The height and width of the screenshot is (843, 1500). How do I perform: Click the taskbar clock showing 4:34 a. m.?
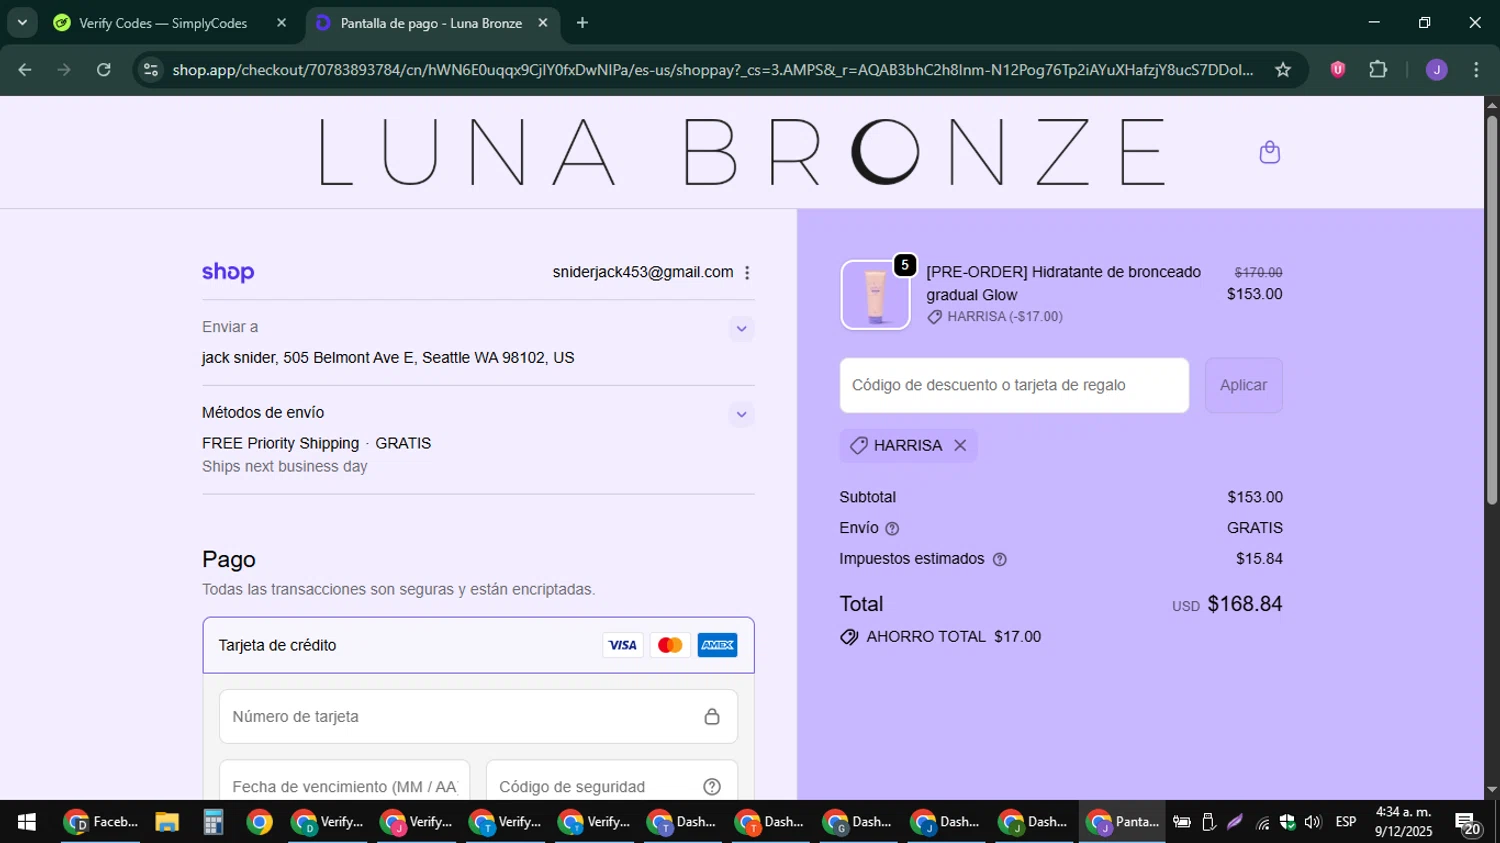1403,821
